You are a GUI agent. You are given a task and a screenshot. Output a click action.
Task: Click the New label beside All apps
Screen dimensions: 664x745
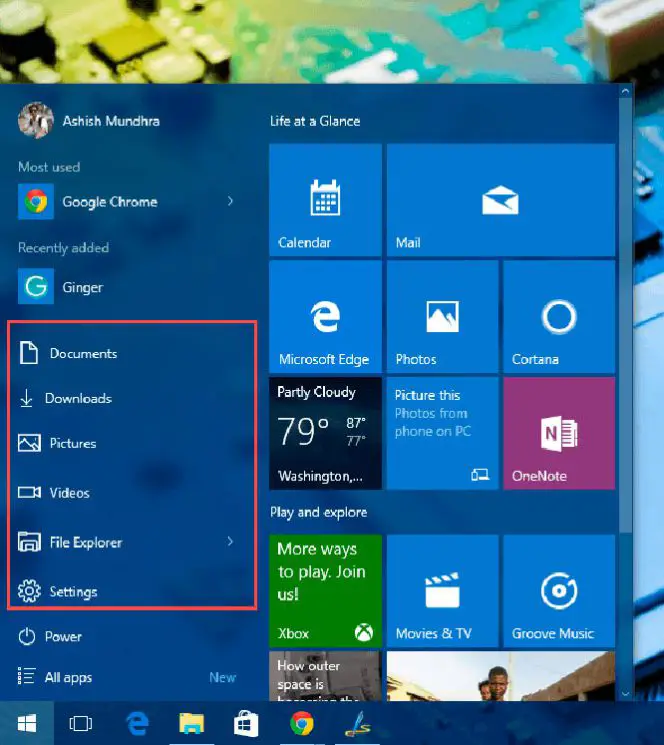(x=223, y=677)
